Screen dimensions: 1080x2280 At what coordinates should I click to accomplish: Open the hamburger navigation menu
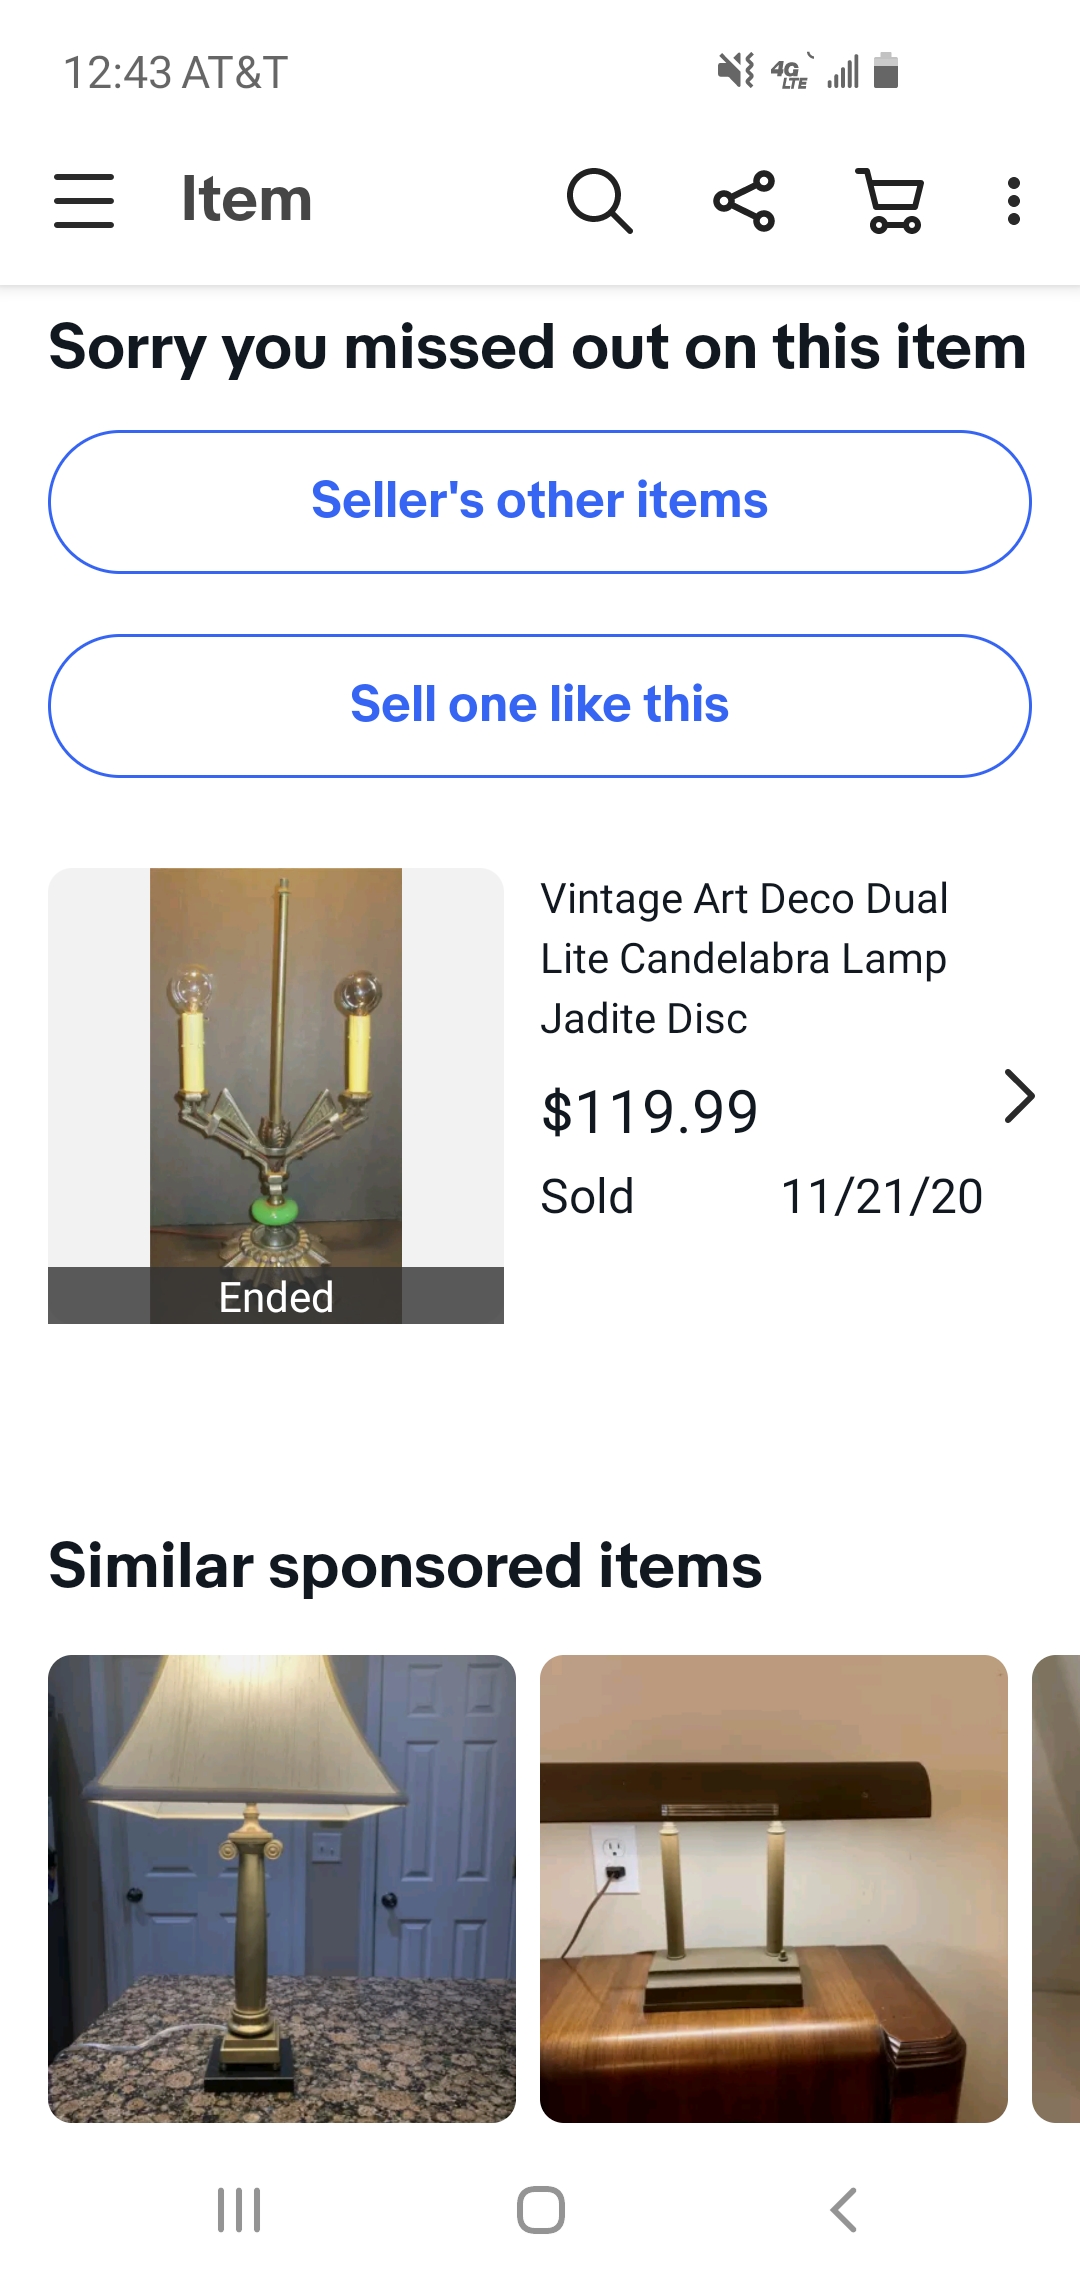tap(84, 200)
